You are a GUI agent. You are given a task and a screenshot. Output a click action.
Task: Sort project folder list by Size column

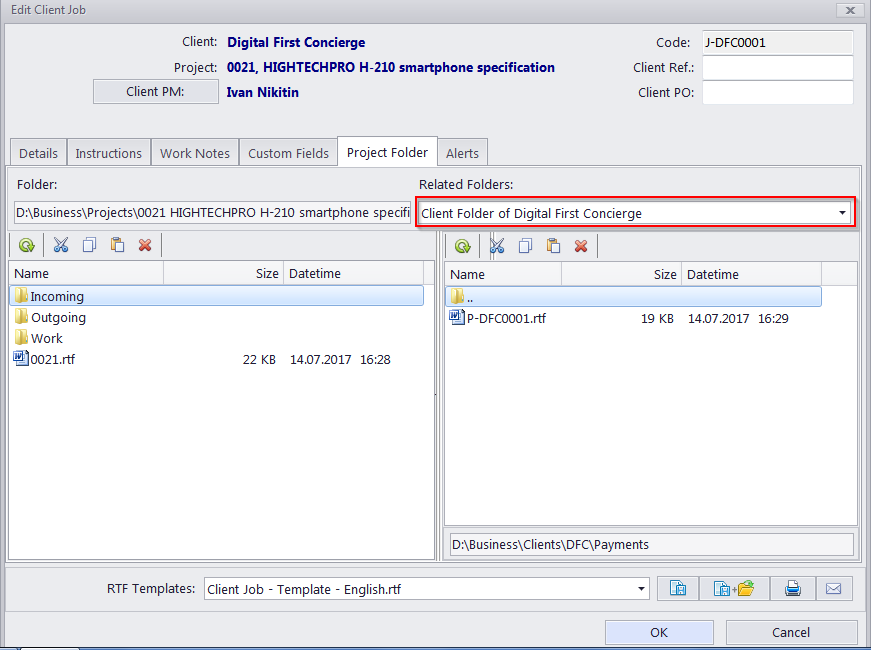(224, 273)
